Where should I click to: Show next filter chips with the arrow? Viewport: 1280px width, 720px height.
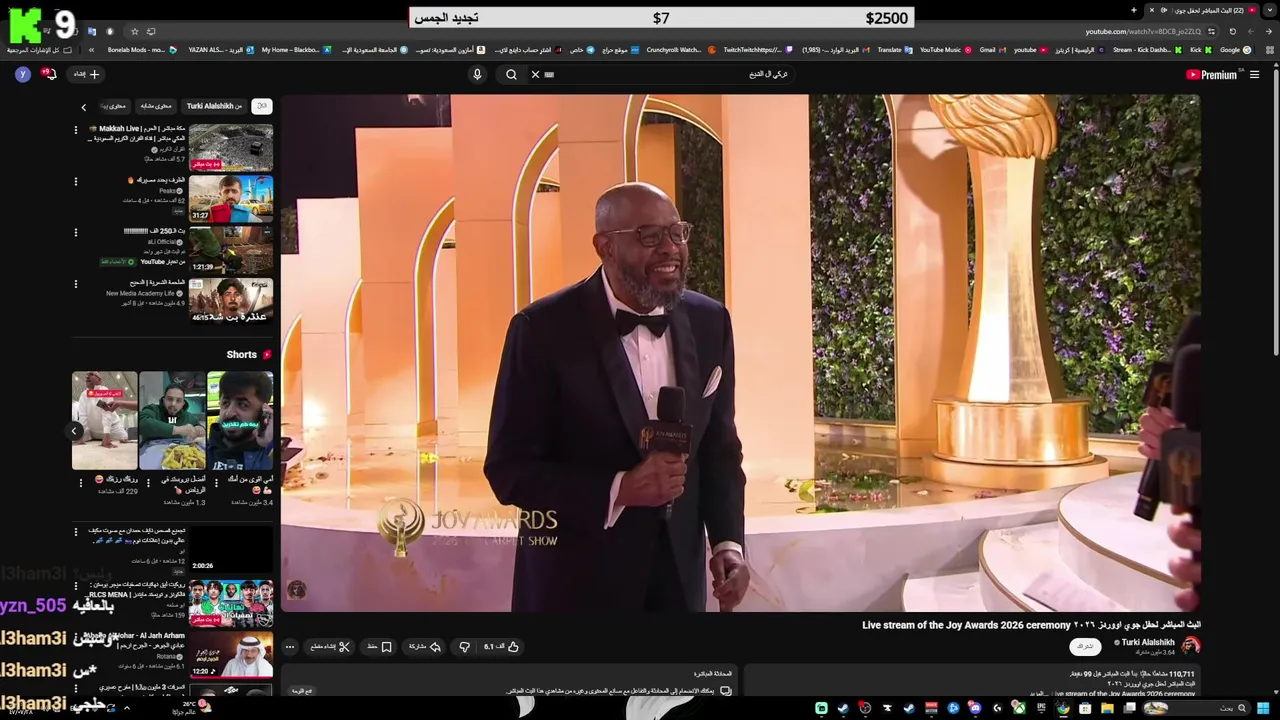(83, 106)
